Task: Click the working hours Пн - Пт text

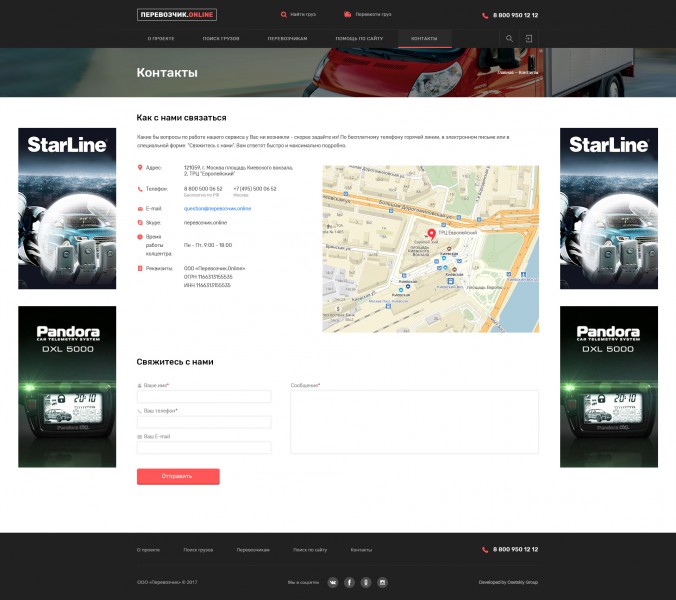Action: 208,245
